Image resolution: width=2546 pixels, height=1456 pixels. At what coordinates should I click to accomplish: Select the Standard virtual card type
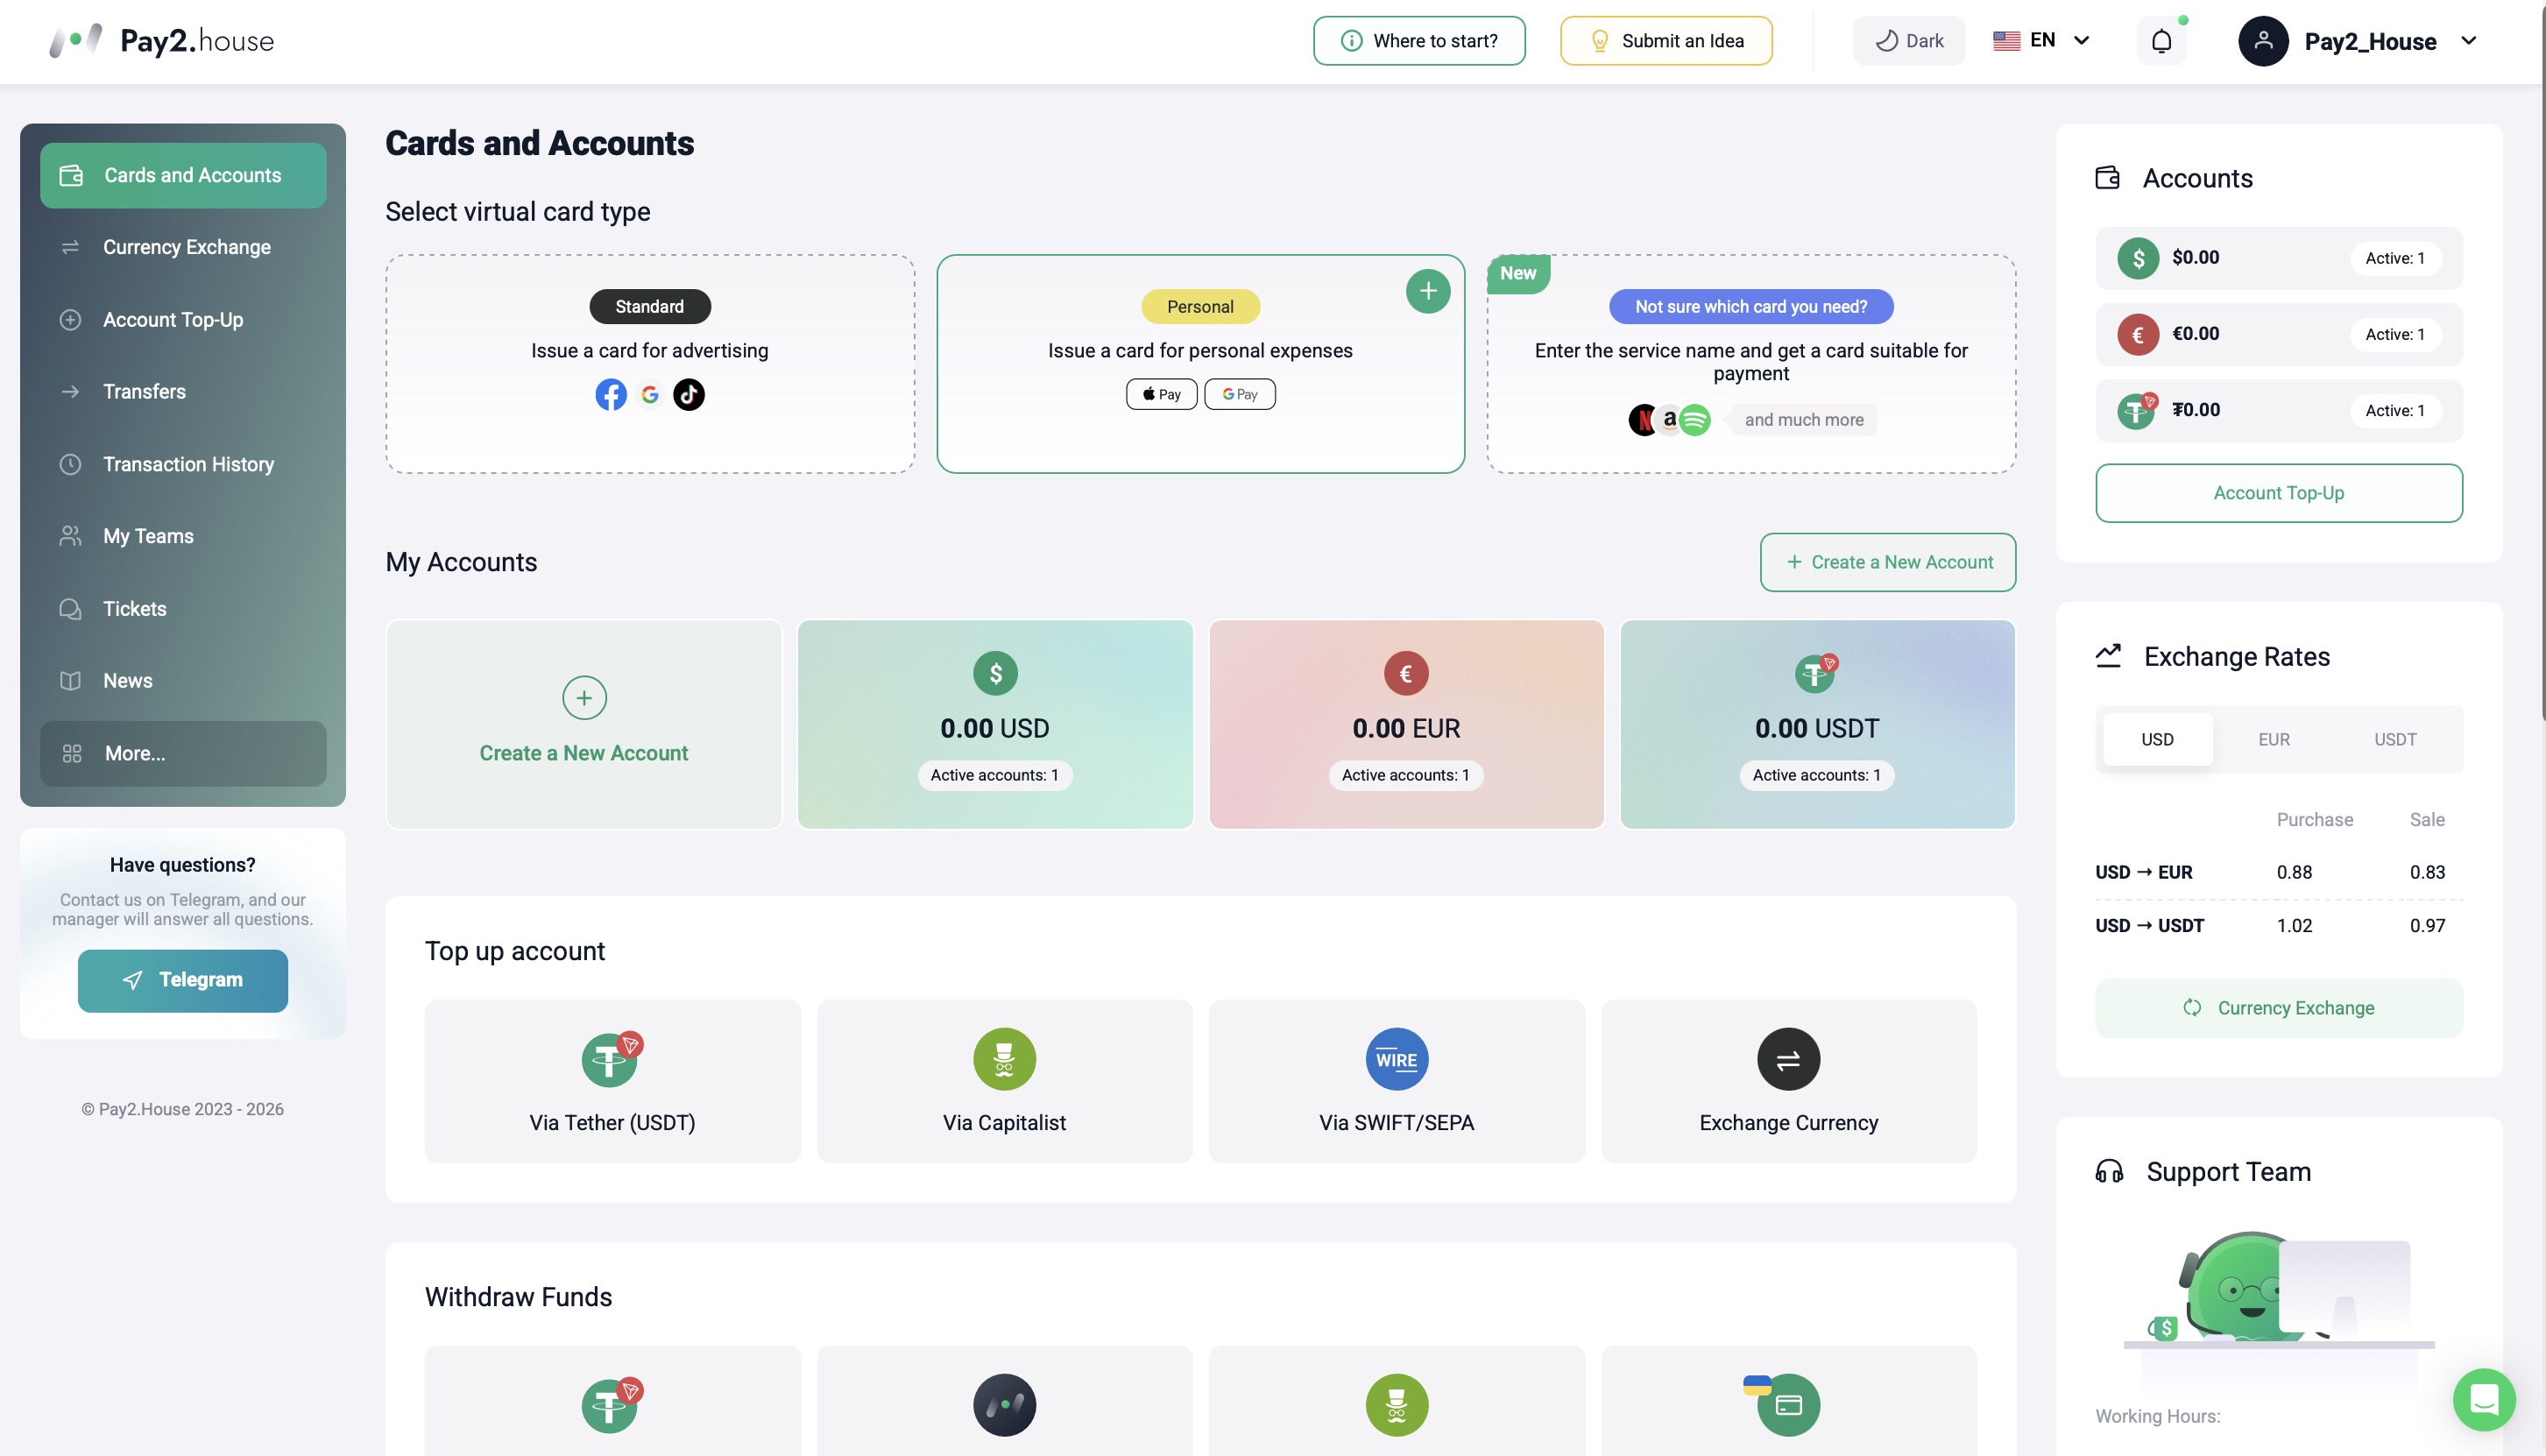tap(650, 364)
